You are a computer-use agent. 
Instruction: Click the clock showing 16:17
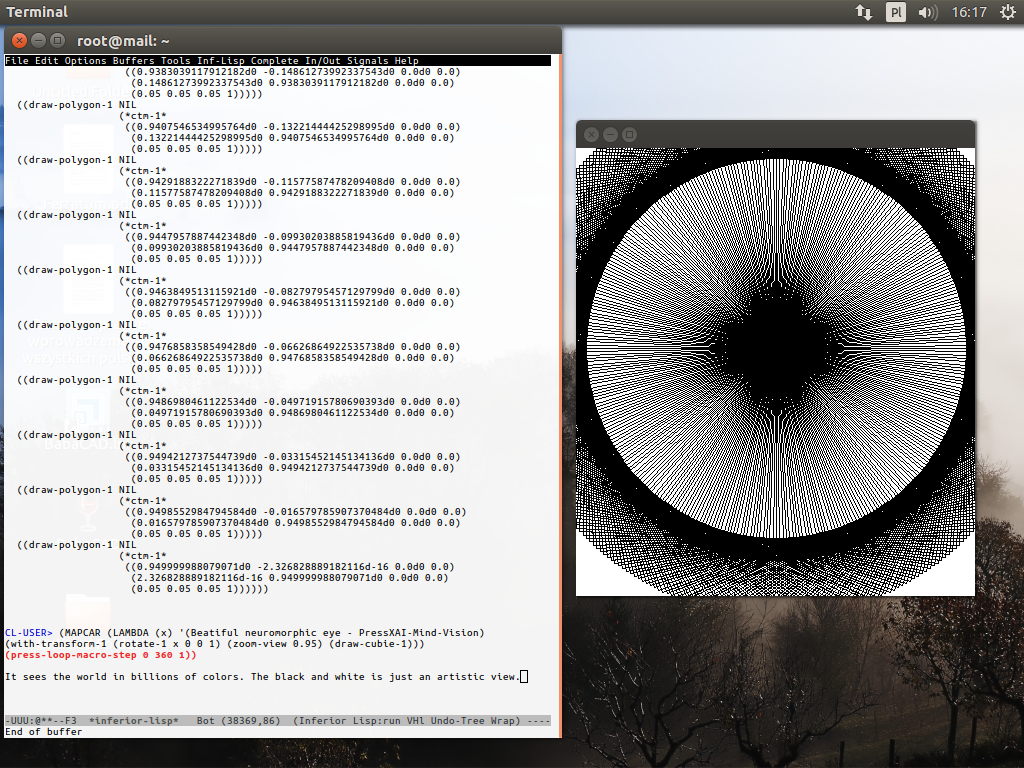pos(968,12)
